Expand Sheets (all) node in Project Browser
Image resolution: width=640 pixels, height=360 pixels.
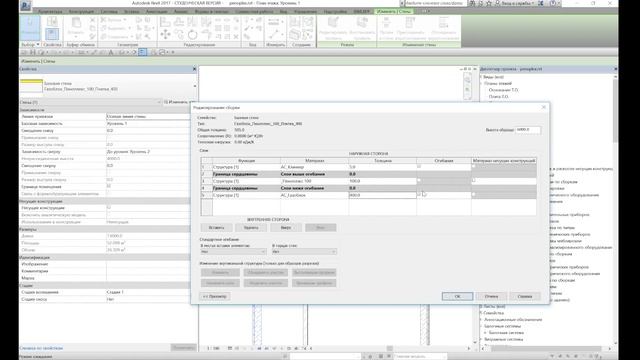(481, 306)
